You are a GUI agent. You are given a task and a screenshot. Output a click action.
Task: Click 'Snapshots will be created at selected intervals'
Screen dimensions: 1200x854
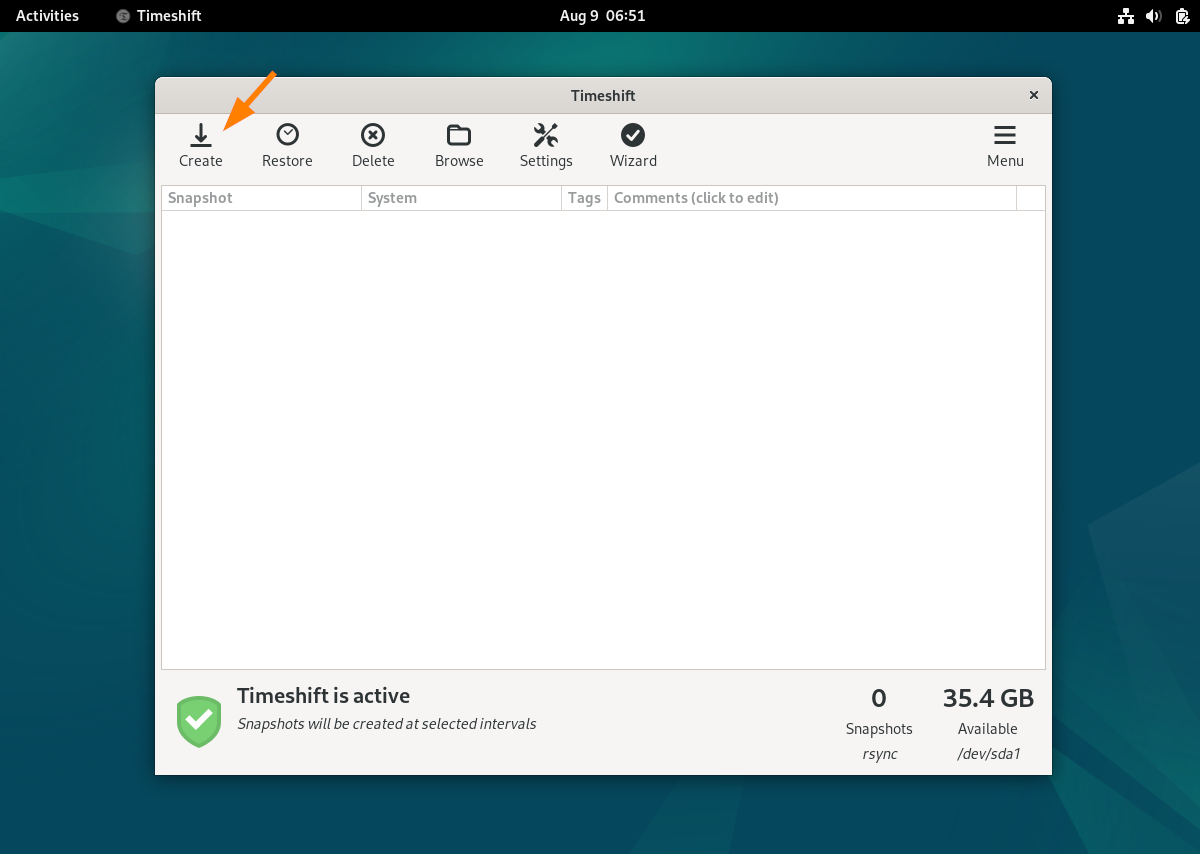coord(386,724)
